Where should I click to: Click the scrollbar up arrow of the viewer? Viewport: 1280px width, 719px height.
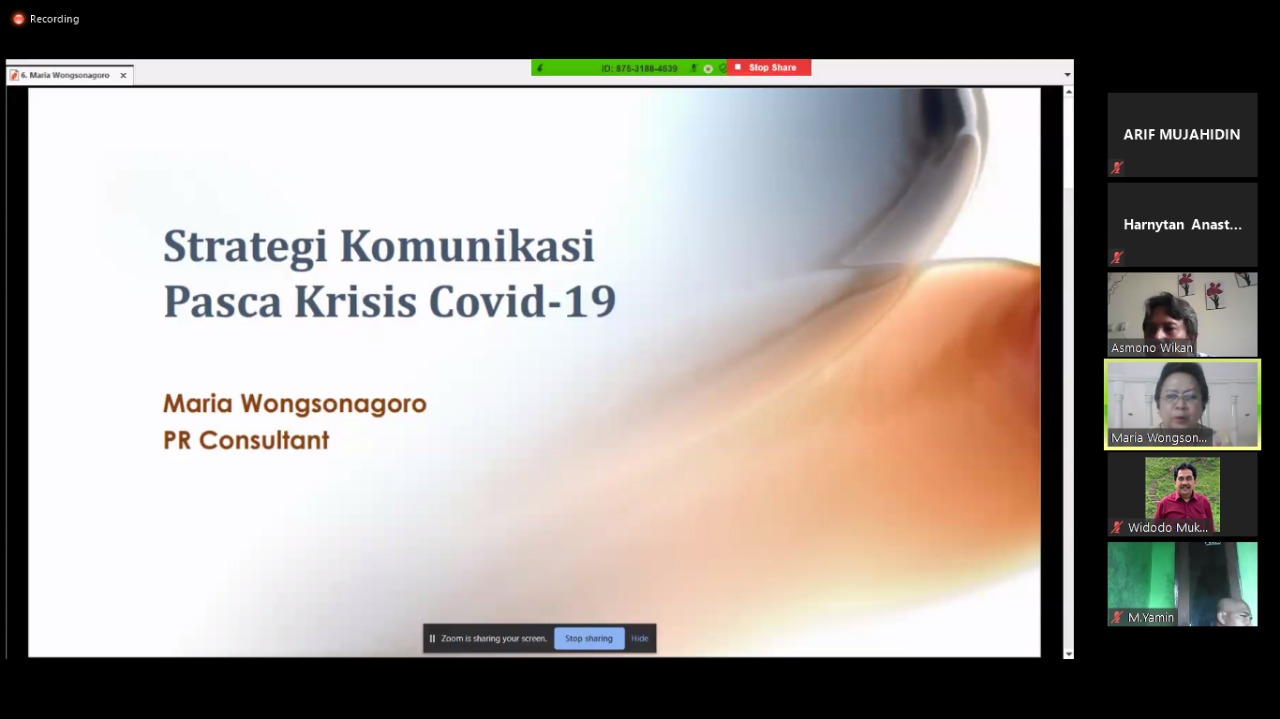tap(1068, 92)
